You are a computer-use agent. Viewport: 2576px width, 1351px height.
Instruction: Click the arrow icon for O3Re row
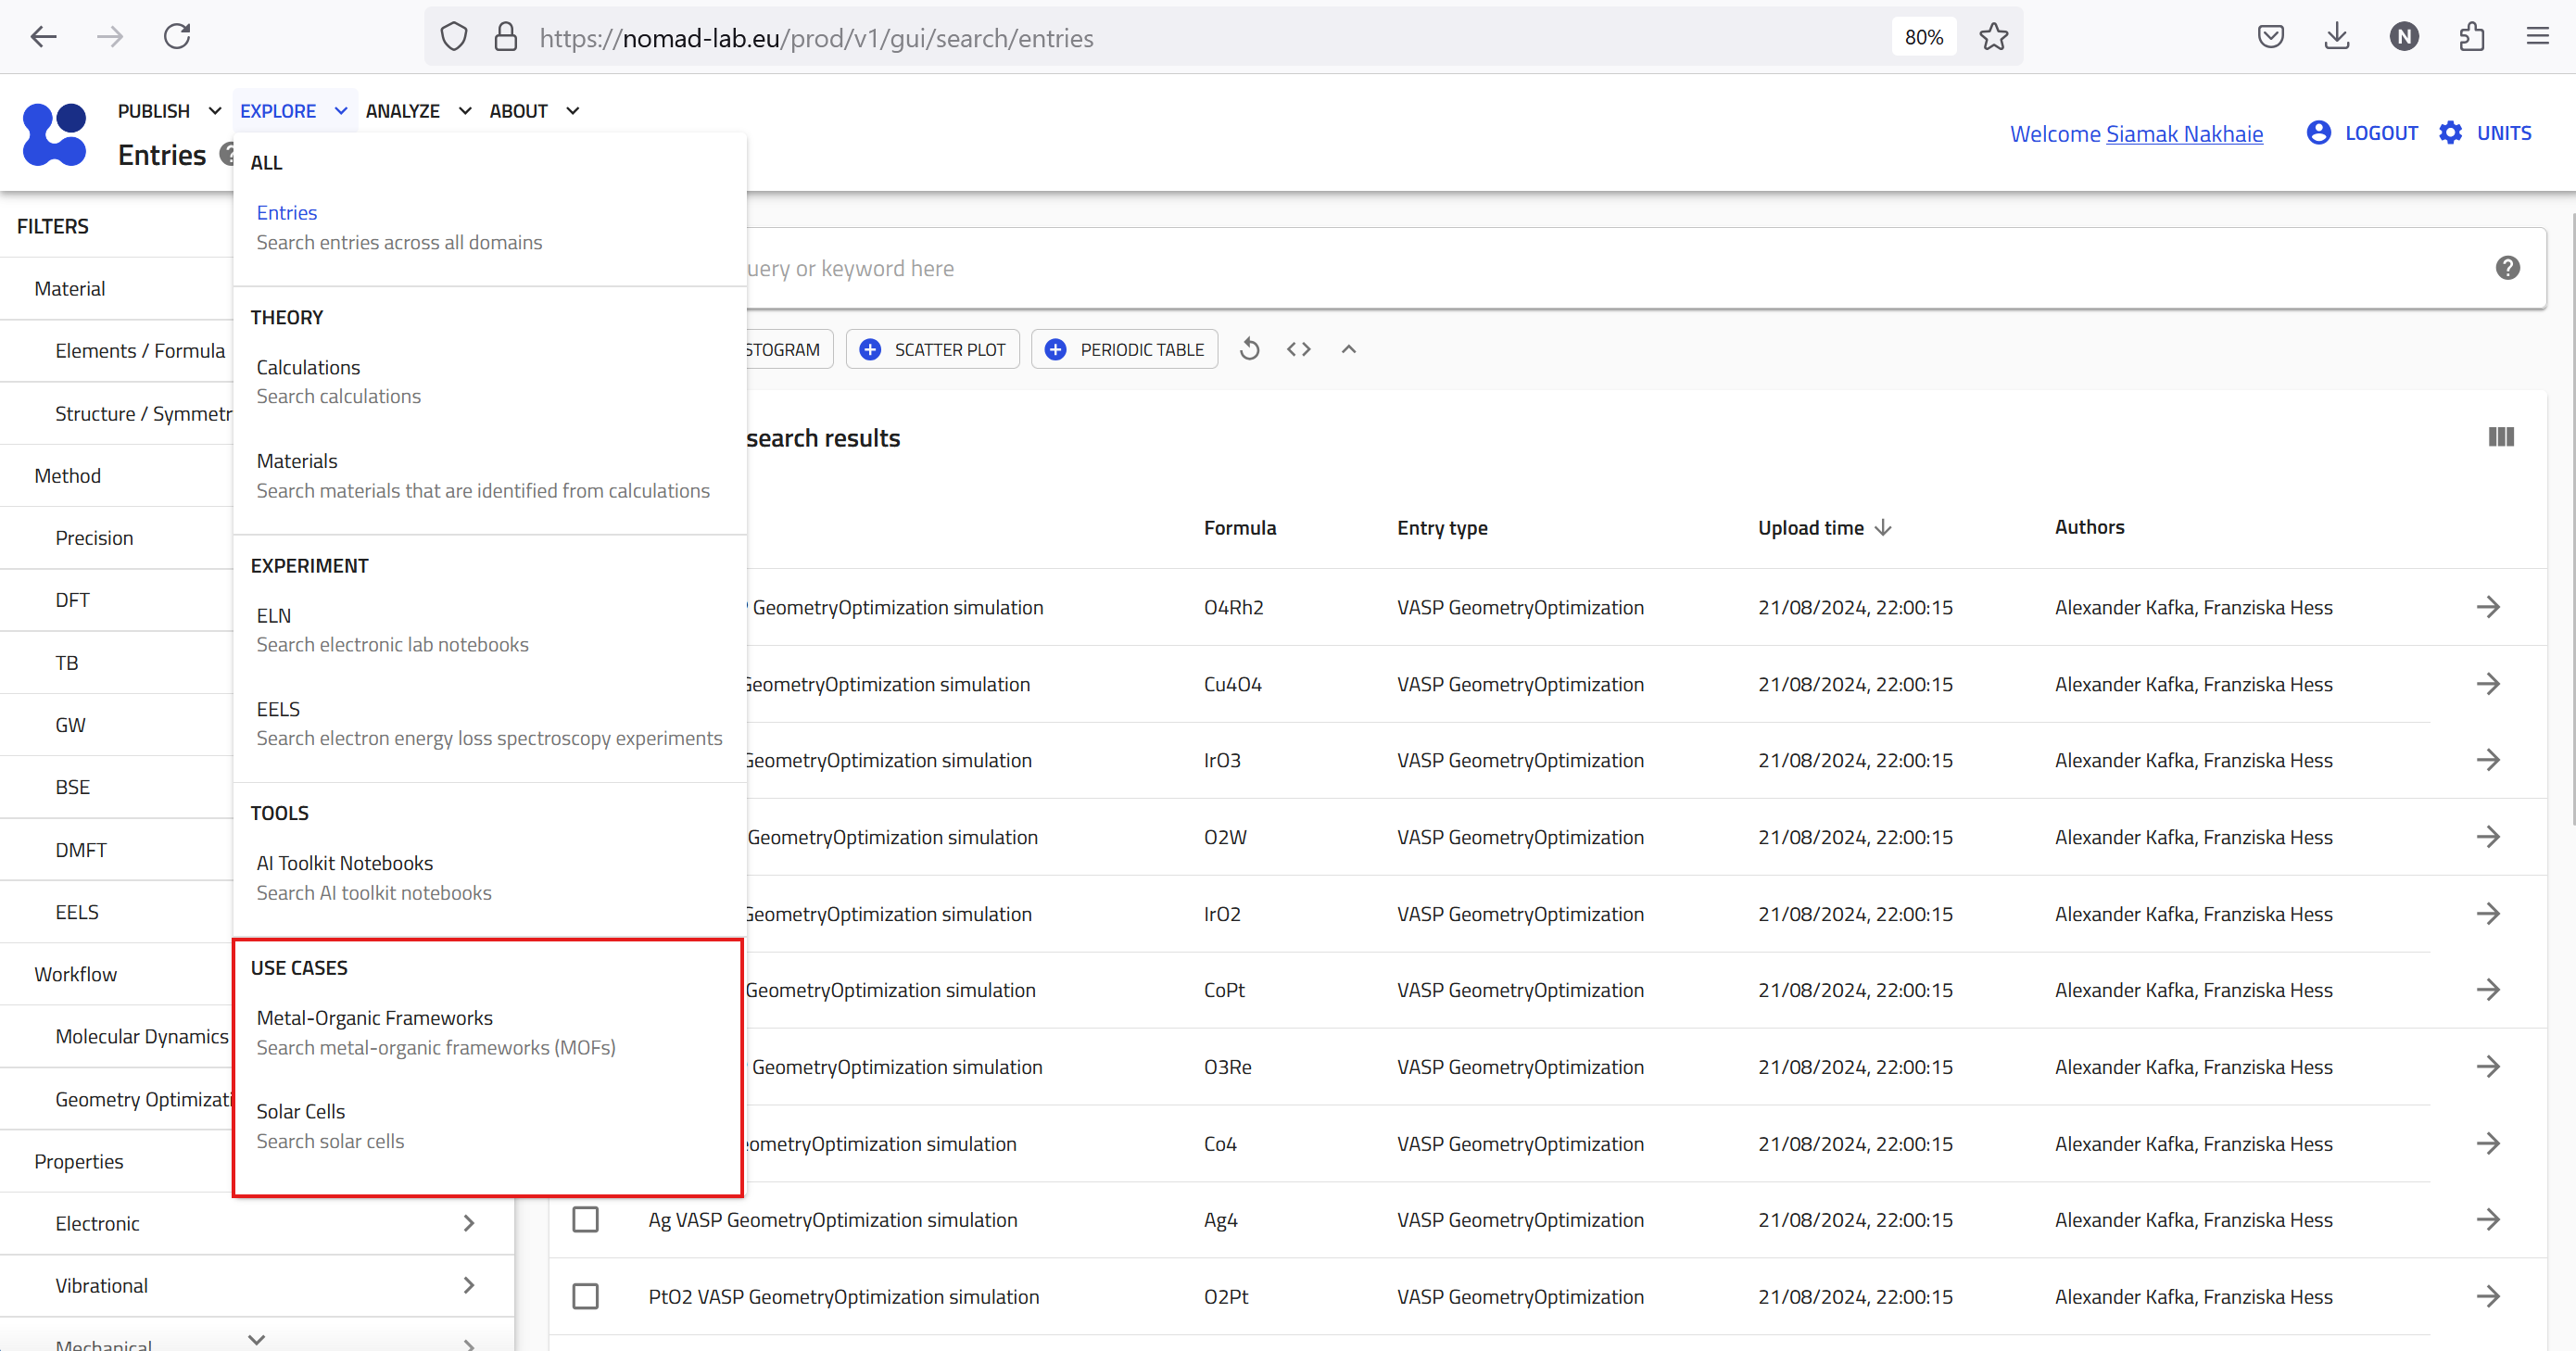pos(2488,1067)
